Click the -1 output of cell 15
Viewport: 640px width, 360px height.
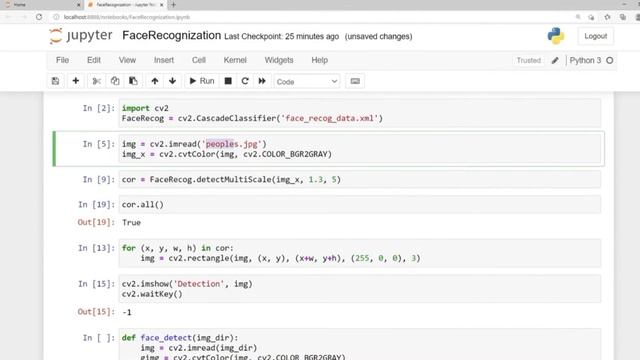127,312
